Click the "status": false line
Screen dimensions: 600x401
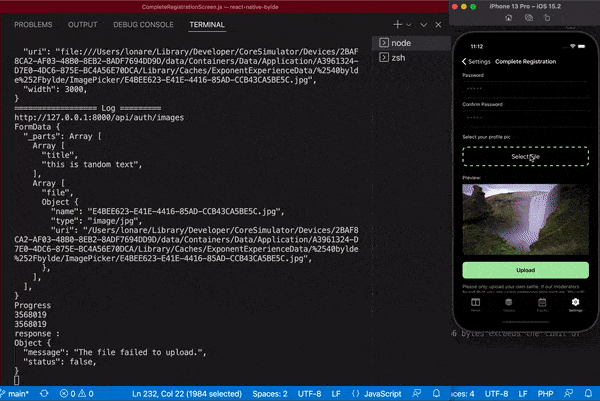point(60,362)
